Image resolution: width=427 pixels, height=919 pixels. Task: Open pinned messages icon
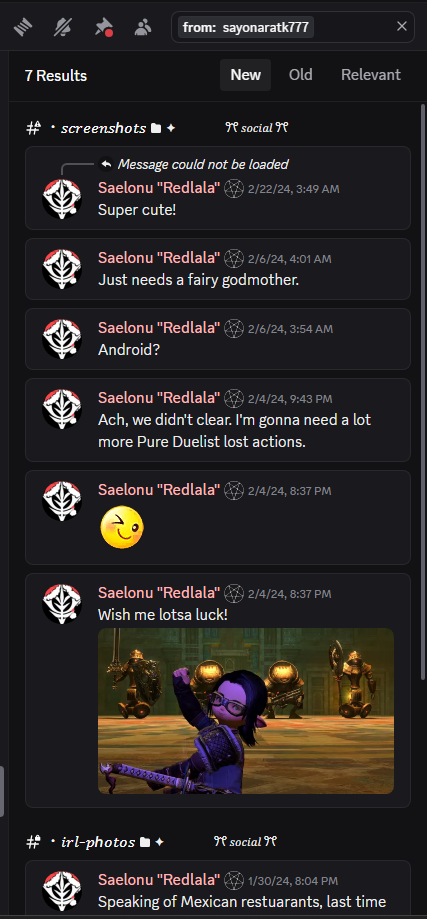[103, 28]
